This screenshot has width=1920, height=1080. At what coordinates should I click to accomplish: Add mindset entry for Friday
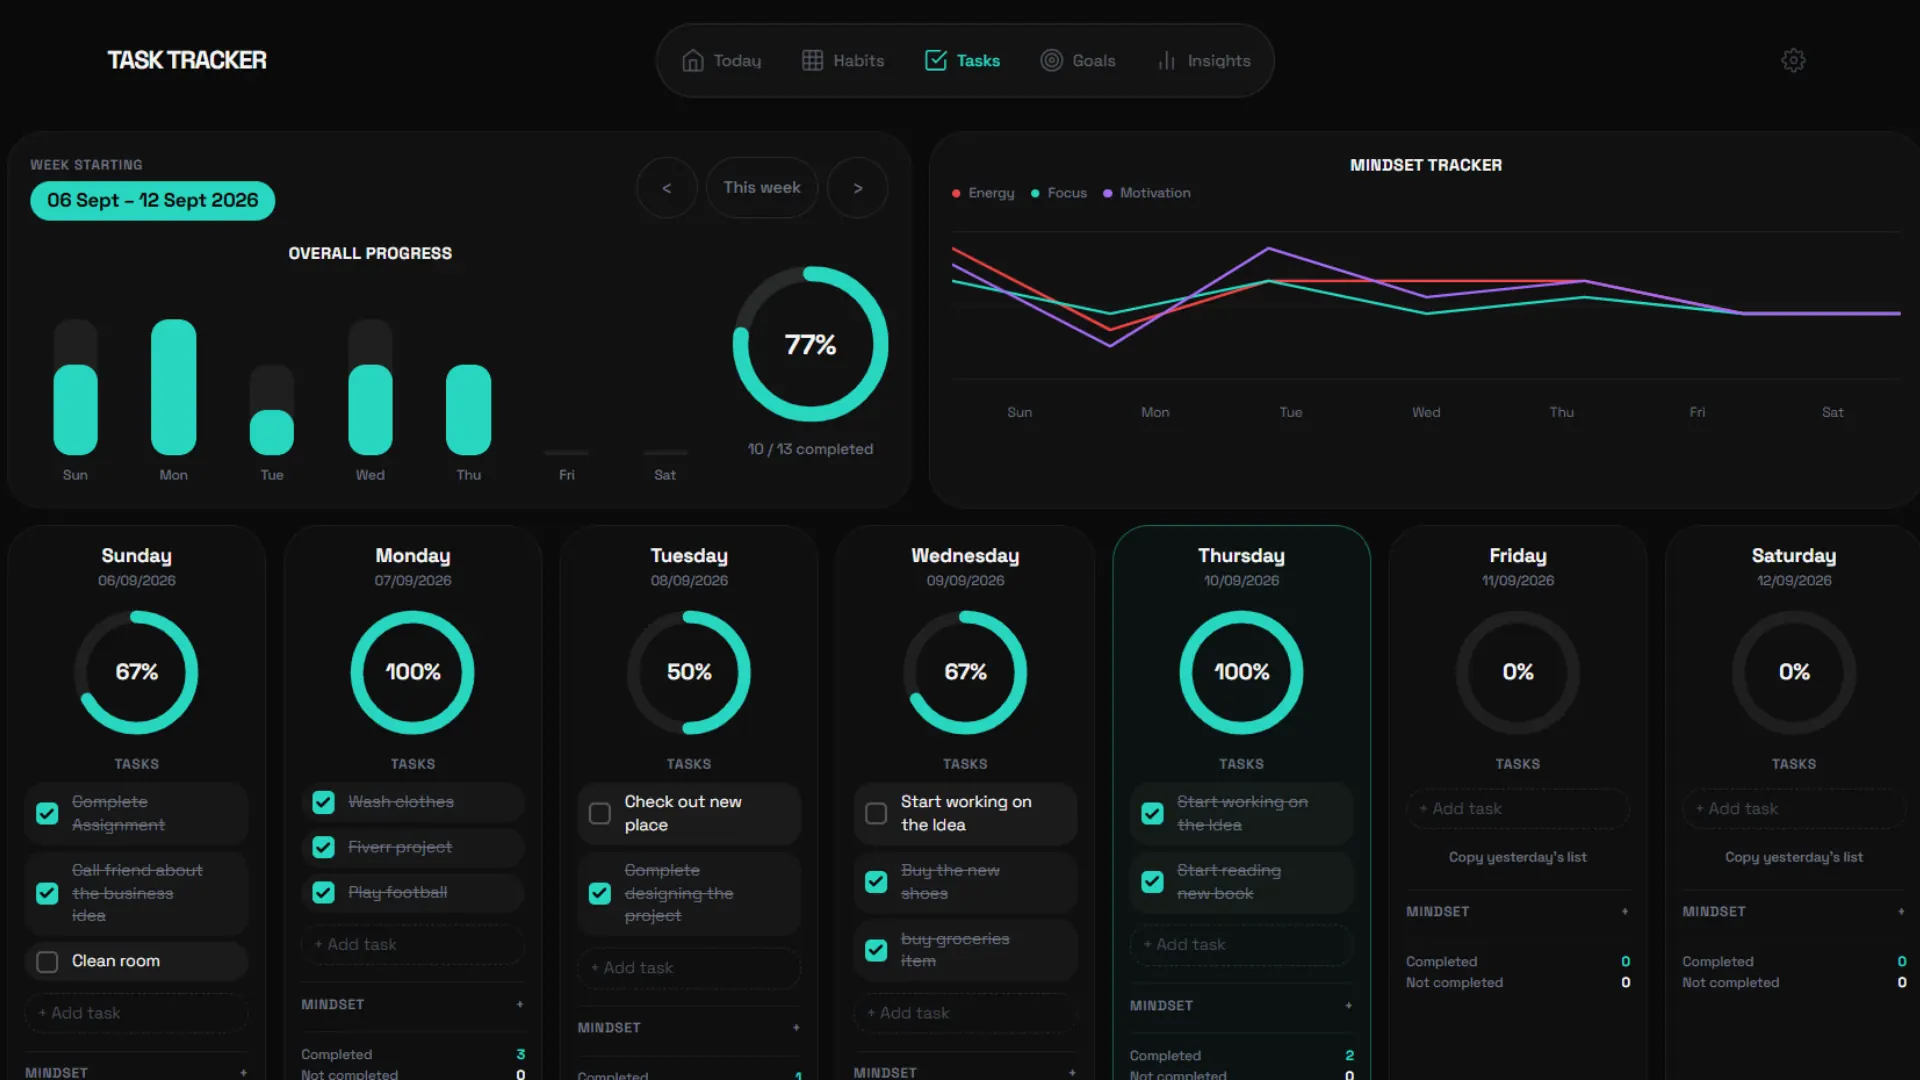tap(1625, 911)
